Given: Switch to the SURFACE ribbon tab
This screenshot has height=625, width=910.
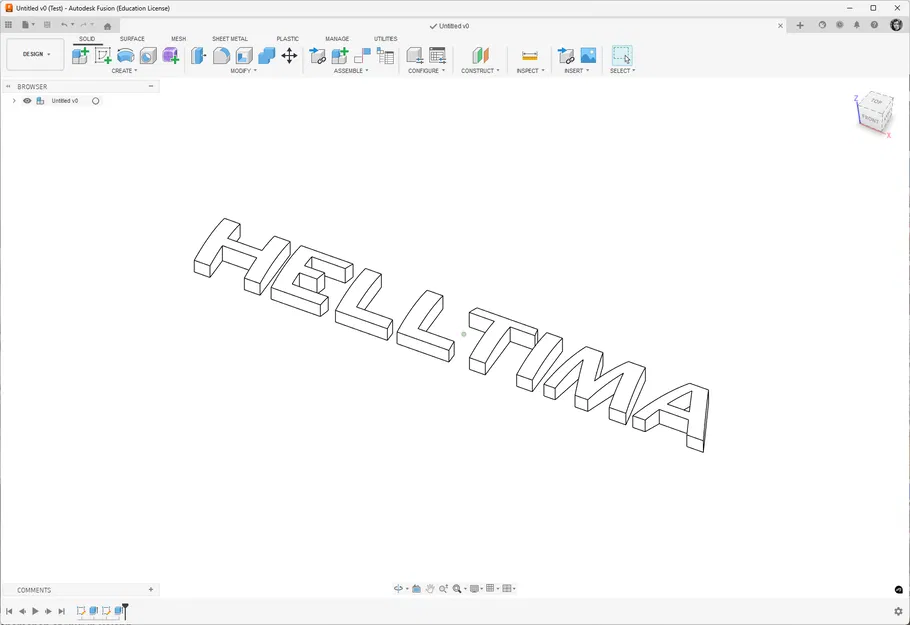Looking at the screenshot, I should (131, 38).
